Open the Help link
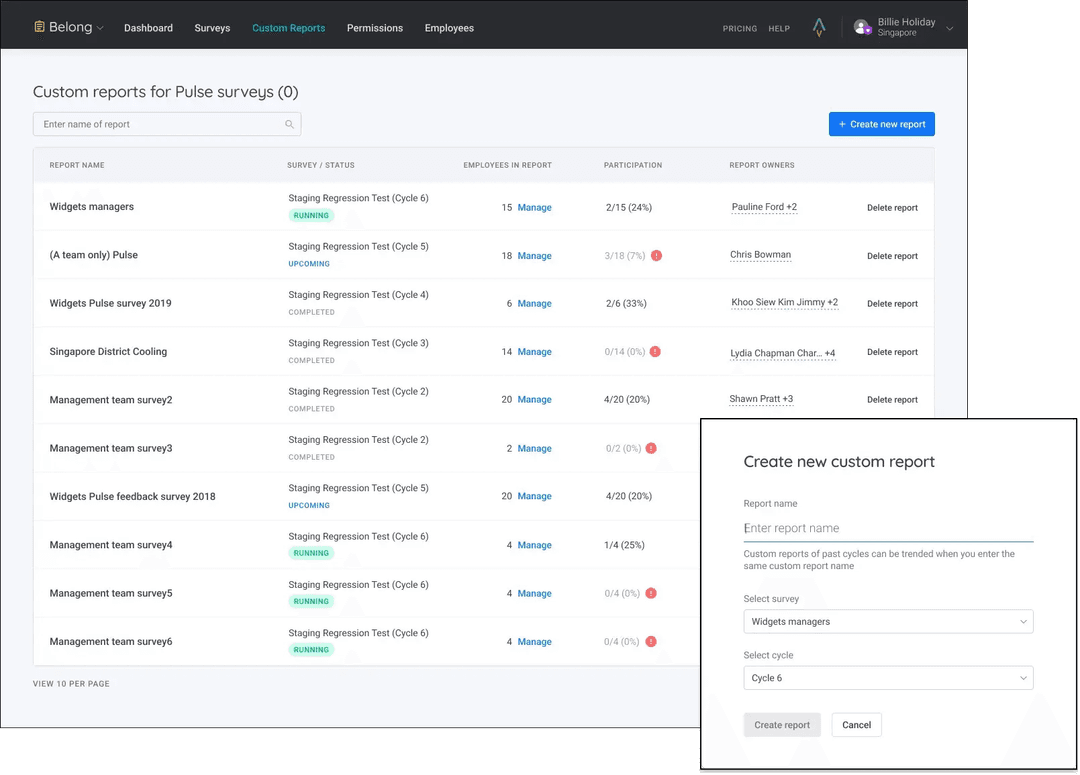Viewport: 1080px width, 775px height. point(779,29)
